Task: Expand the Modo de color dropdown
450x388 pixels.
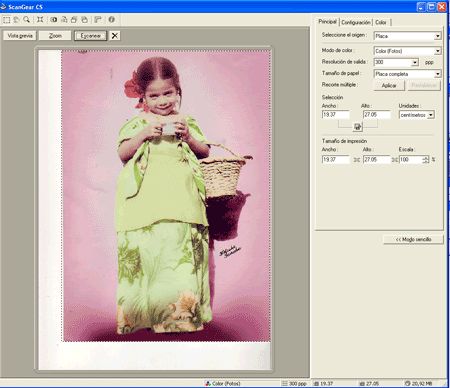Action: click(437, 51)
